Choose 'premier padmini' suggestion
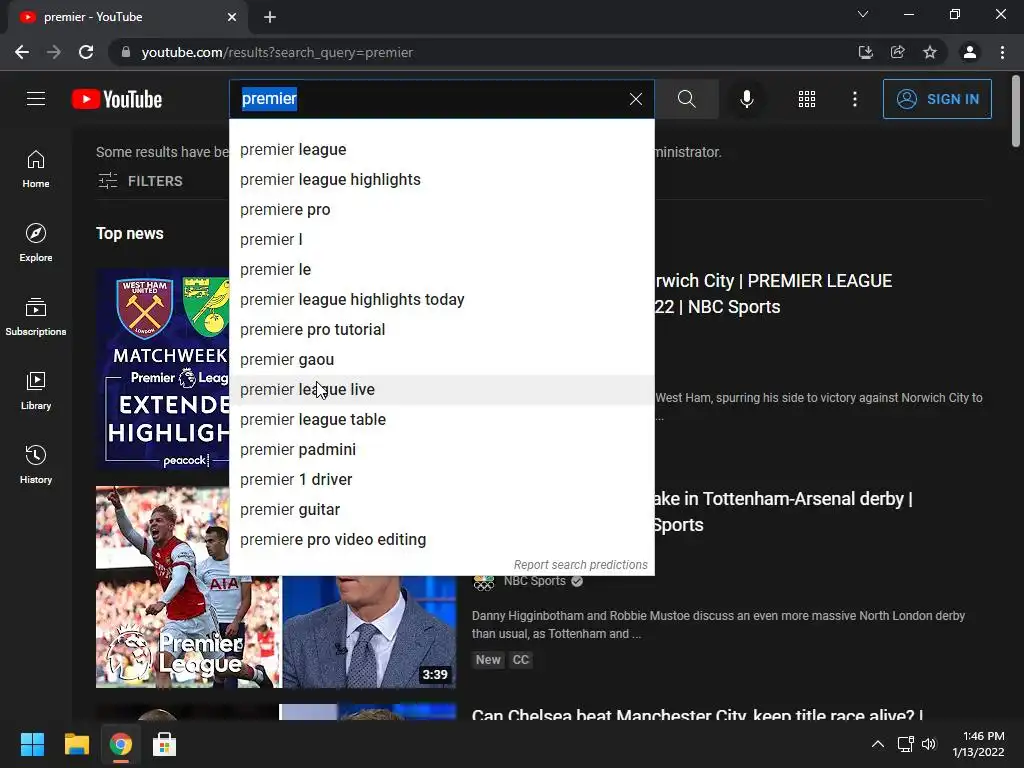Viewport: 1024px width, 768px height. (441, 450)
